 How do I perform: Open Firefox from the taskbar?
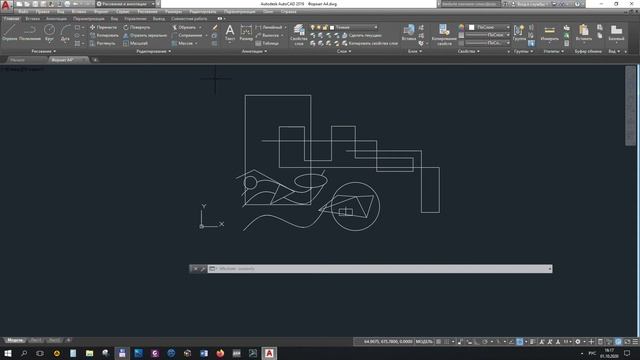point(220,353)
